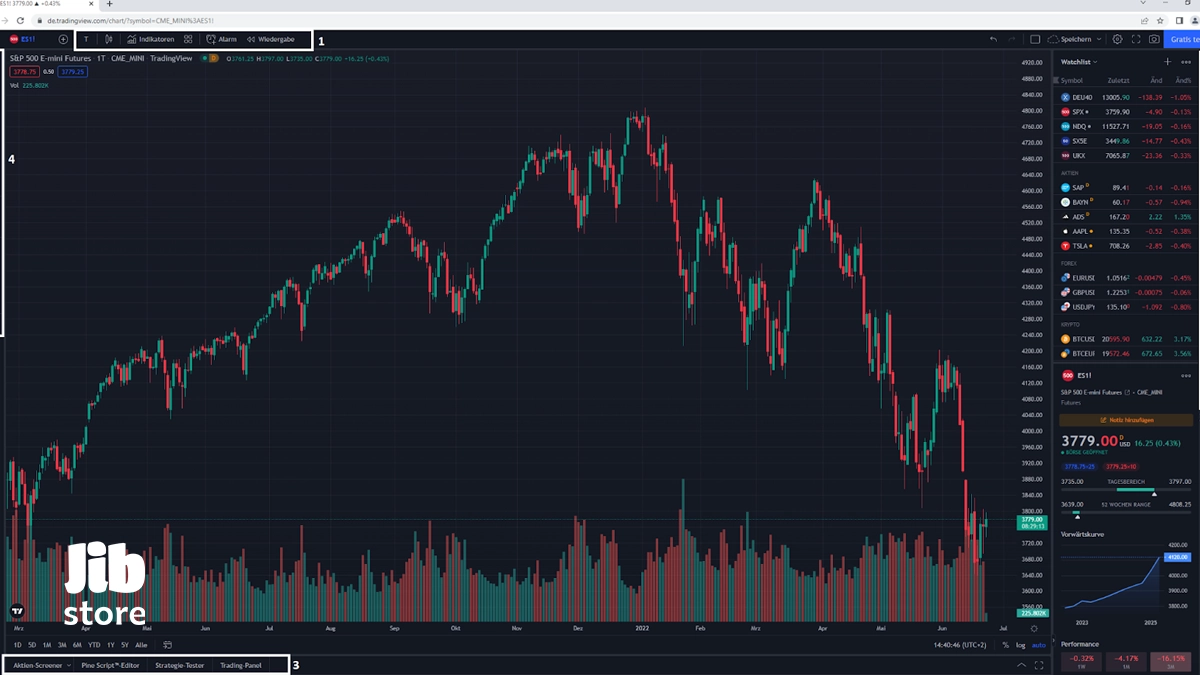Viewport: 1200px width, 675px height.
Task: Enter fullscreen mode with the expand icon
Action: (1136, 39)
